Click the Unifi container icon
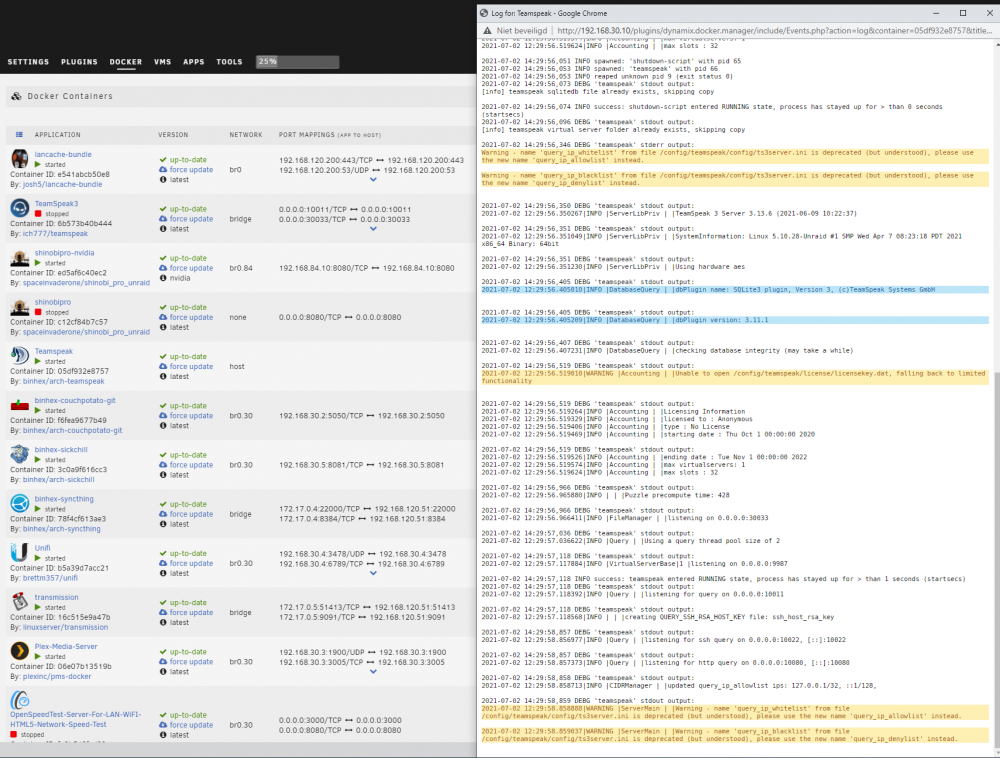 coord(20,551)
